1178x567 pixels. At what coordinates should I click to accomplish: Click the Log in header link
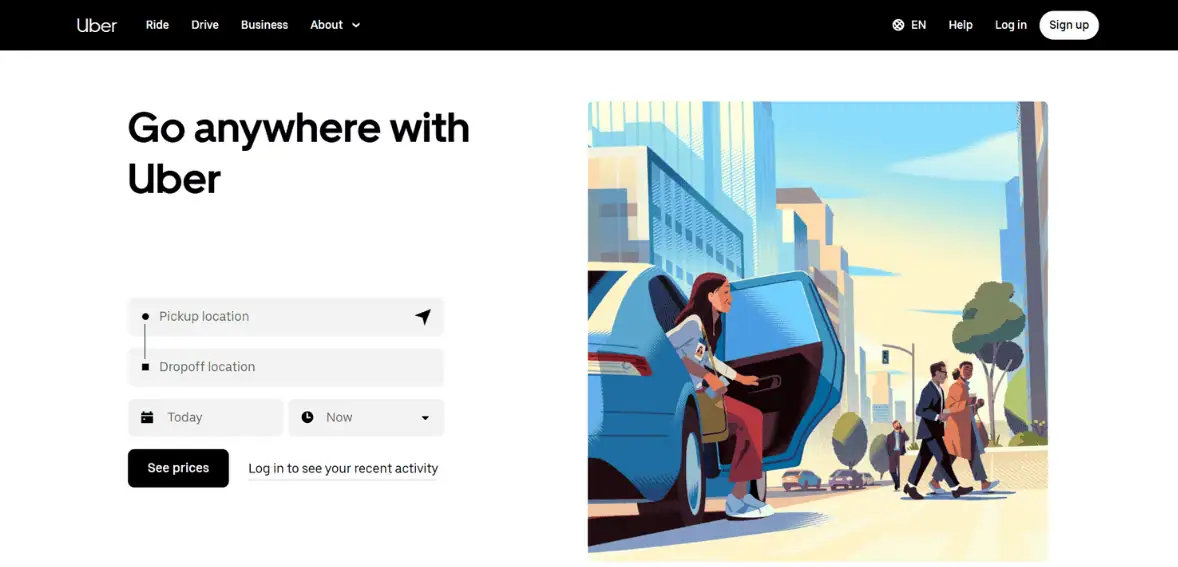pyautogui.click(x=1010, y=25)
